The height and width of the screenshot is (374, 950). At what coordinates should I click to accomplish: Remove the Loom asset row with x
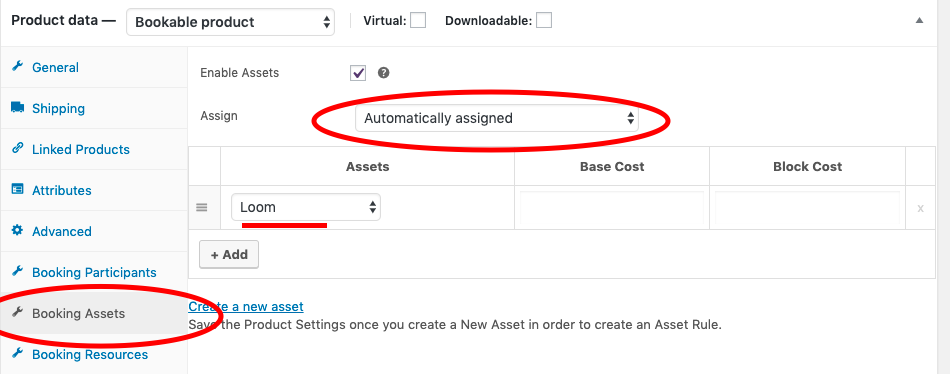pyautogui.click(x=920, y=208)
